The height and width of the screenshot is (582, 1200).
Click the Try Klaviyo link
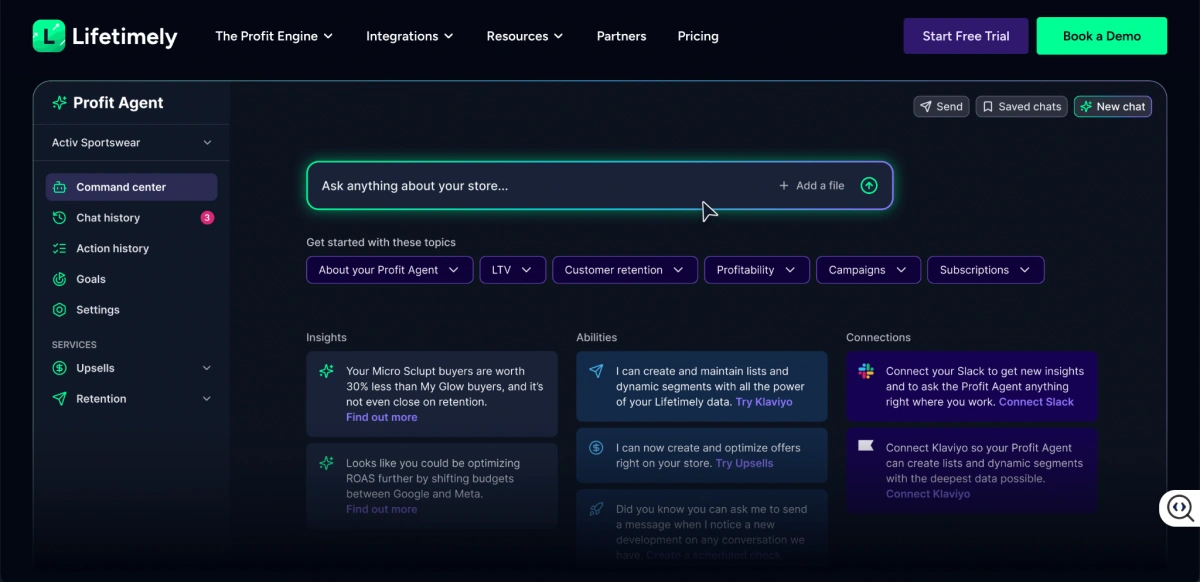[764, 402]
